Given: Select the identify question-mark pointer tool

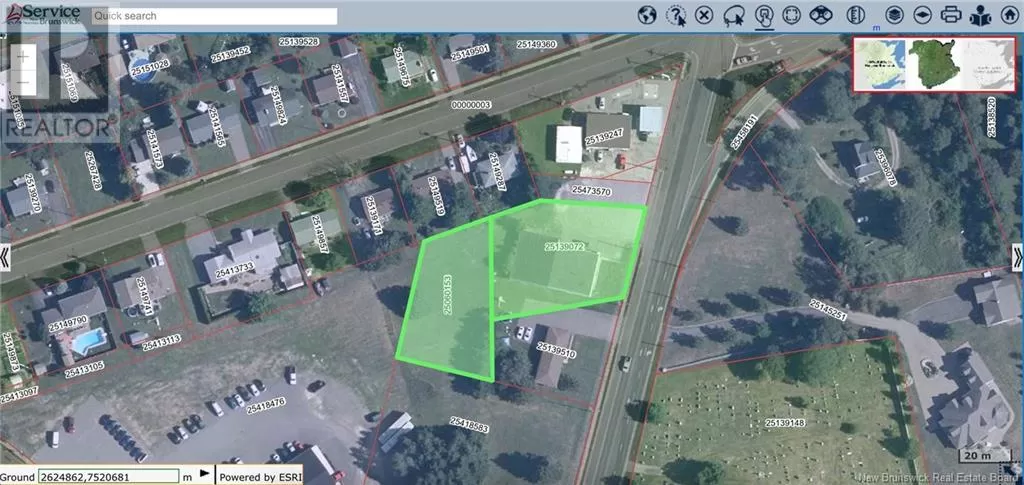Looking at the screenshot, I should click(x=676, y=15).
